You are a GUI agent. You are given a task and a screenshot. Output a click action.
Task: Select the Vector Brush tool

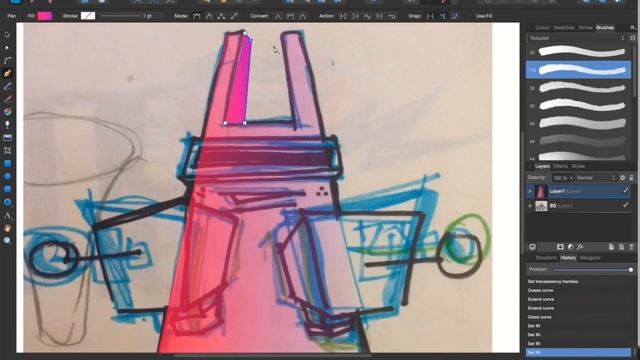coord(7,99)
